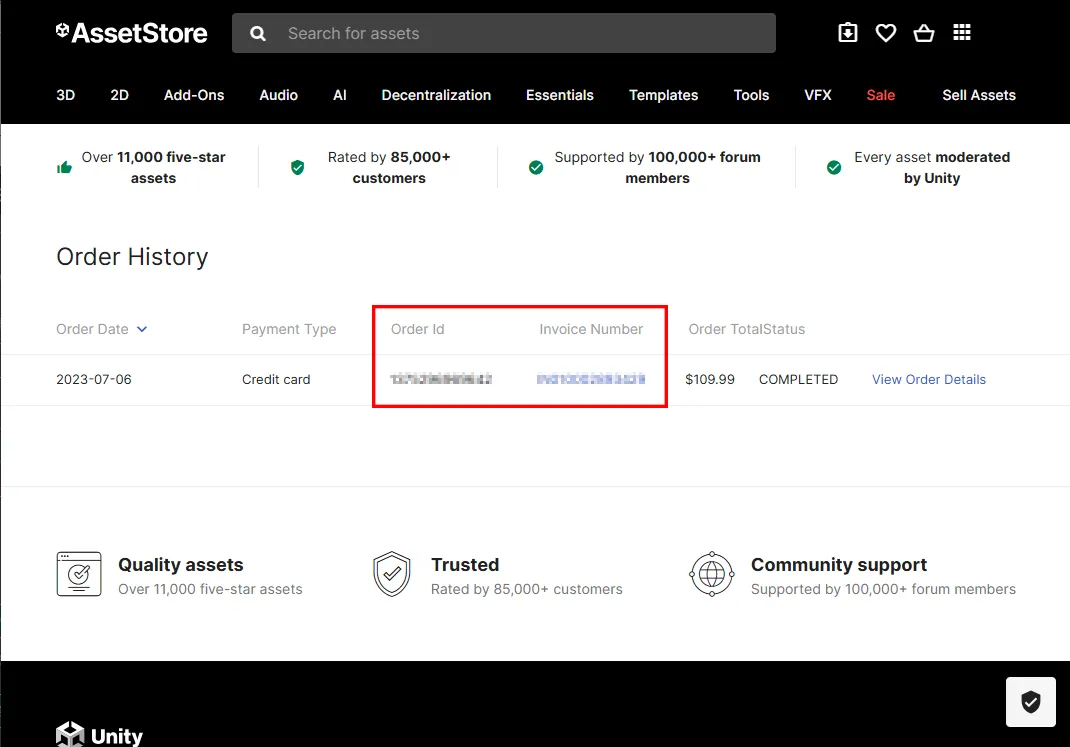The height and width of the screenshot is (747, 1070).
Task: Open the apps grid icon
Action: coord(962,33)
